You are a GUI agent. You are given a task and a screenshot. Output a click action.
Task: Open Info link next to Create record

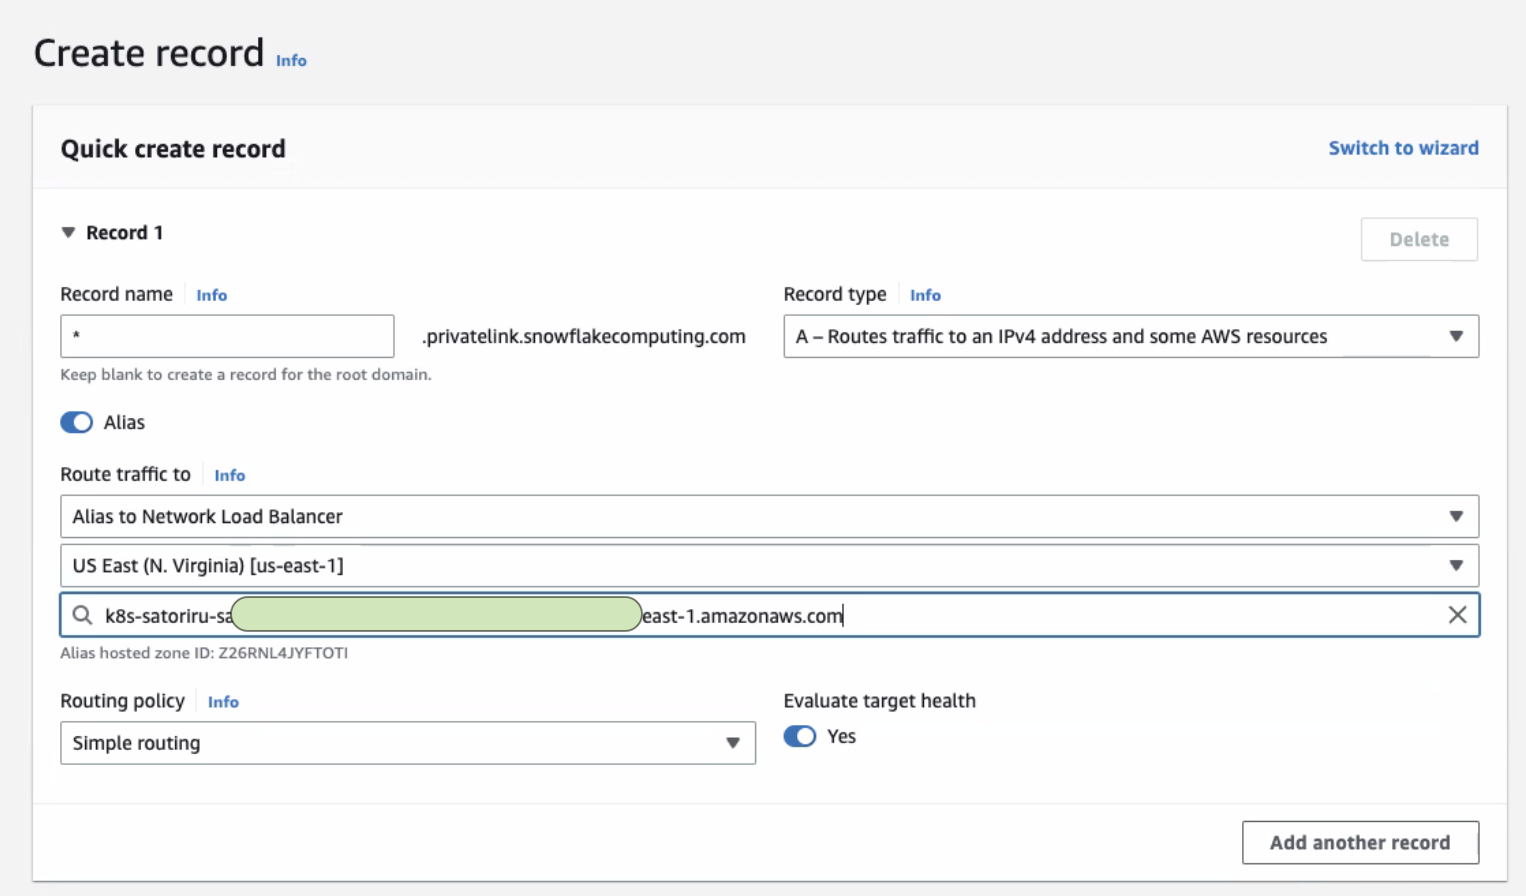click(291, 60)
